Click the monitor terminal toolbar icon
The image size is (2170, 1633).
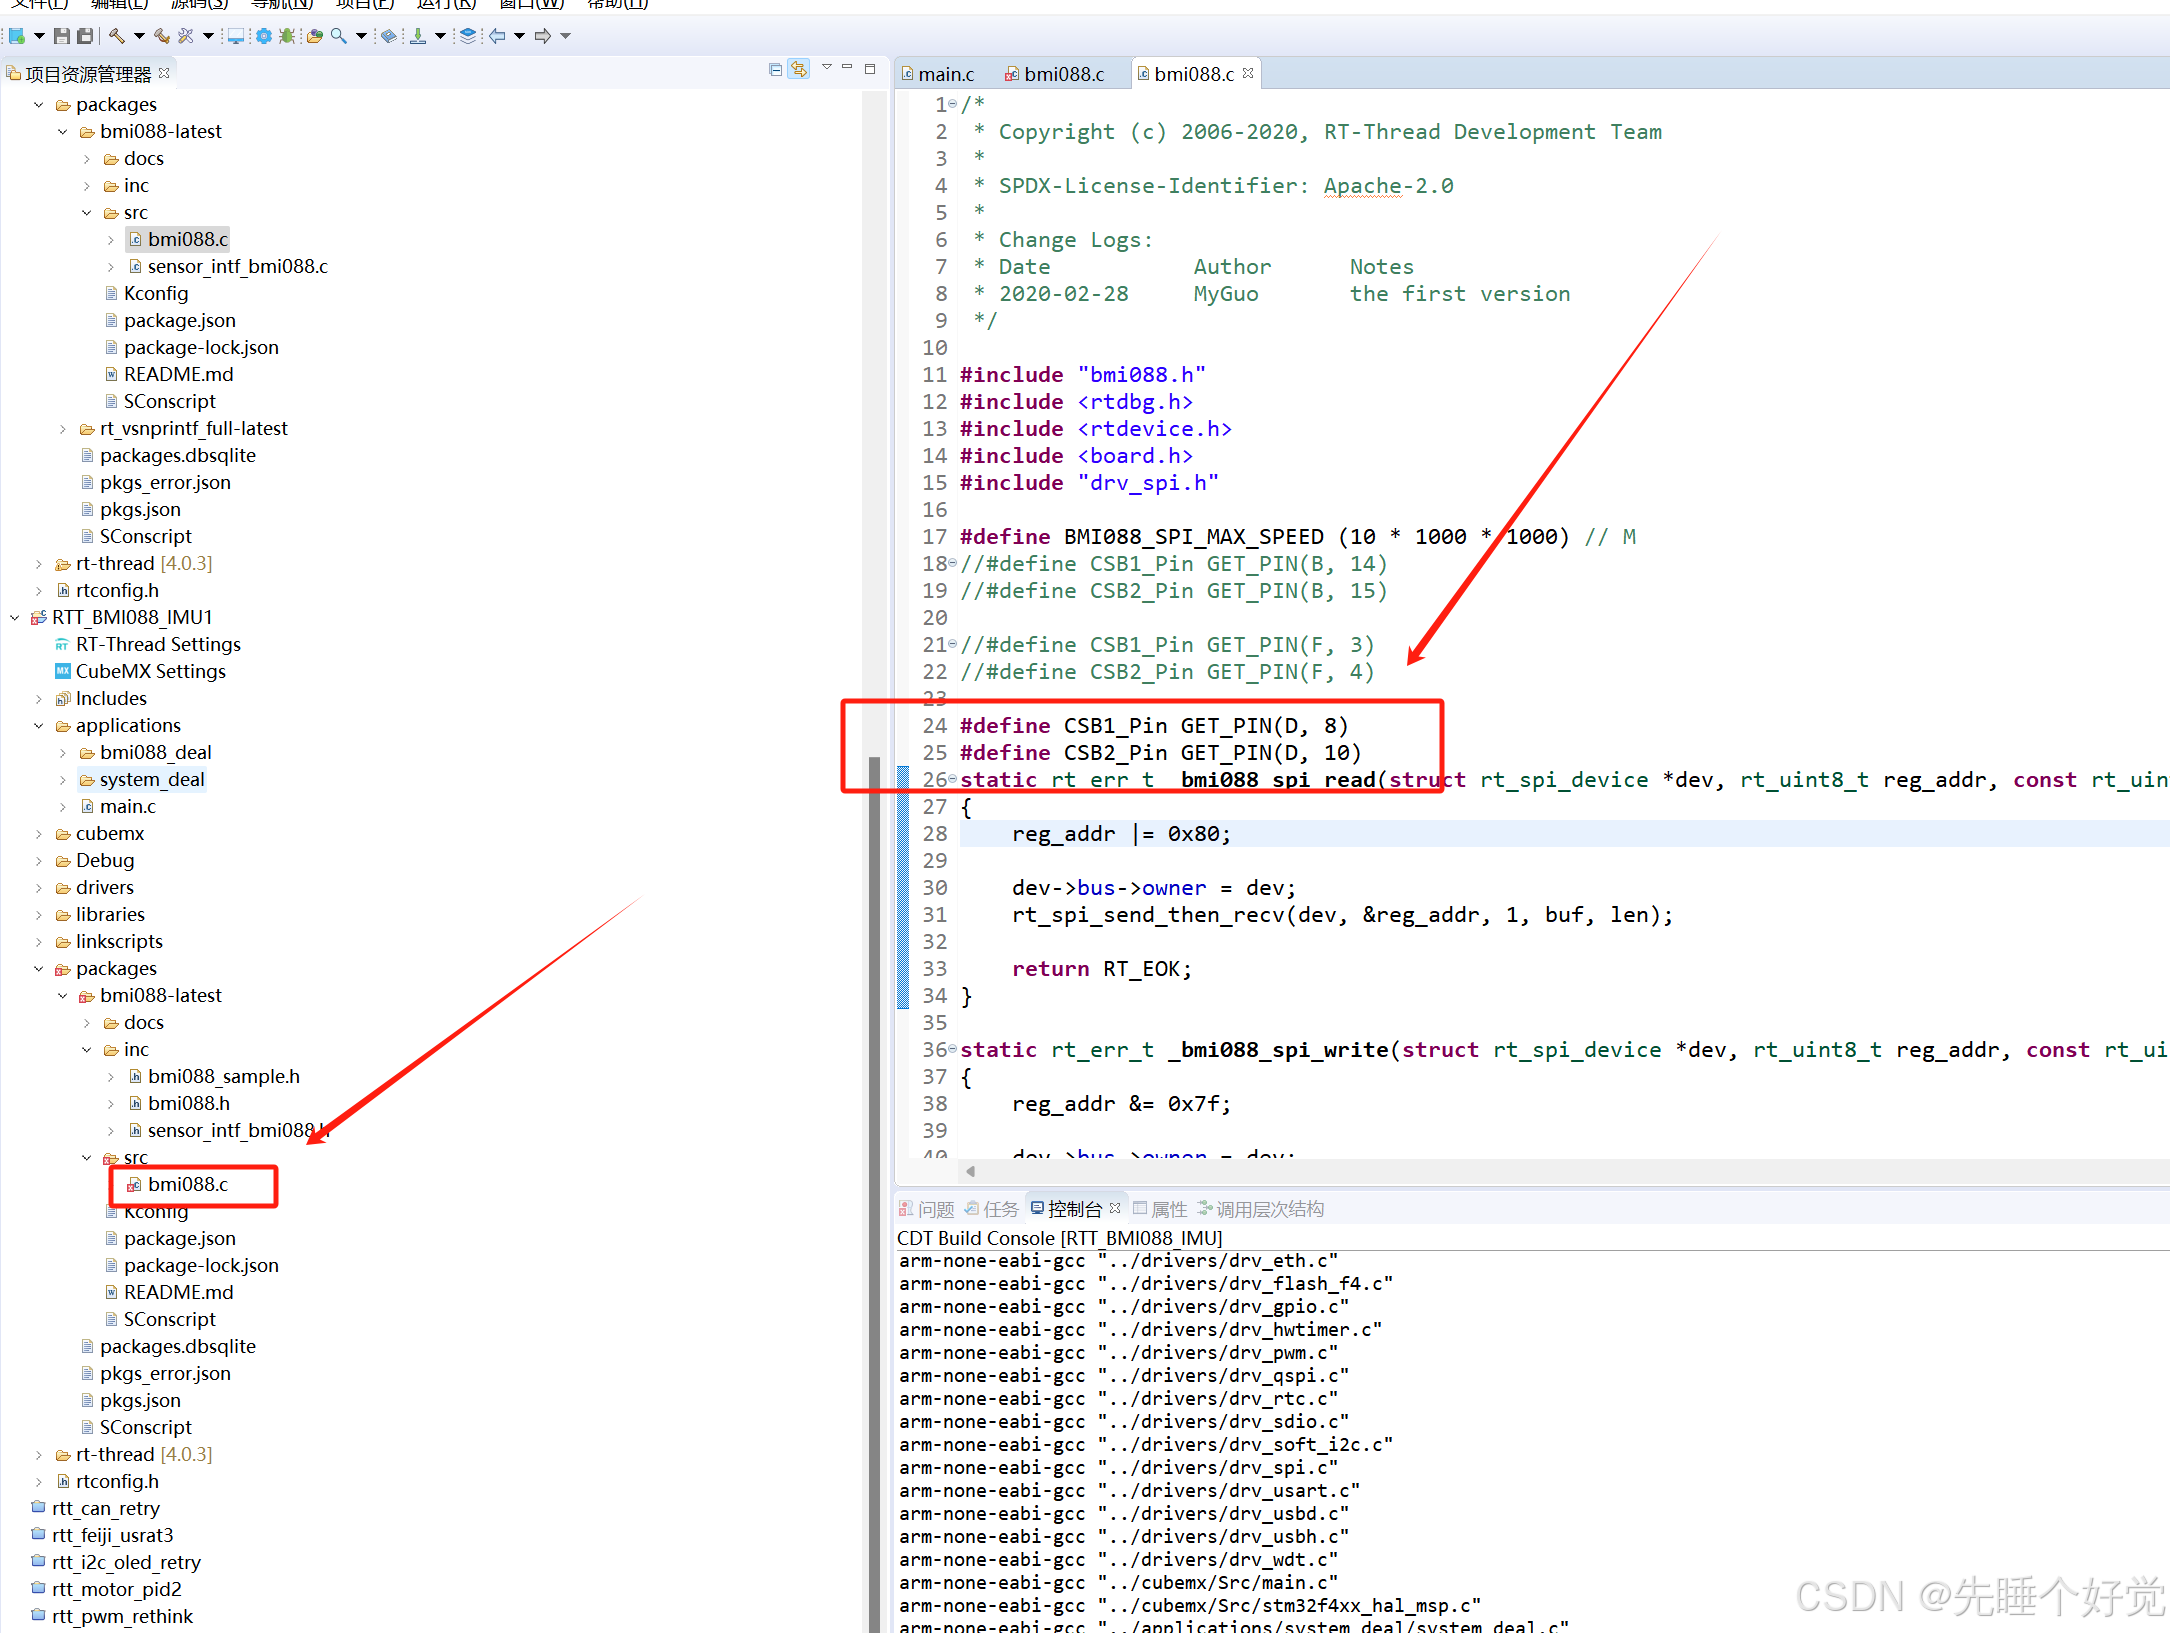236,36
